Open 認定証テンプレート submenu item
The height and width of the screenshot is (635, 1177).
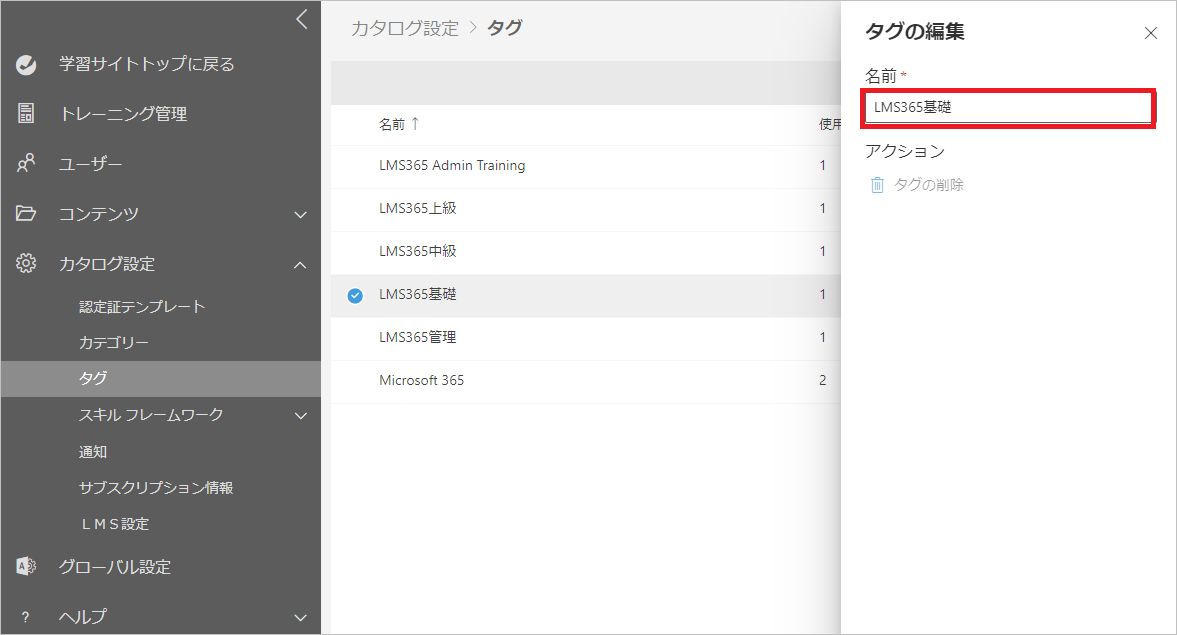142,306
